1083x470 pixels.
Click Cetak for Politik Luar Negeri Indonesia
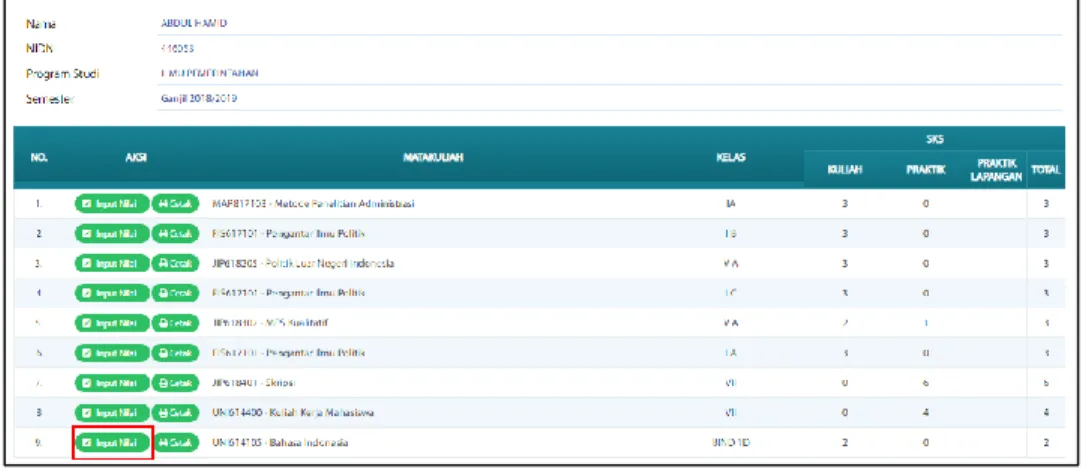tap(175, 263)
